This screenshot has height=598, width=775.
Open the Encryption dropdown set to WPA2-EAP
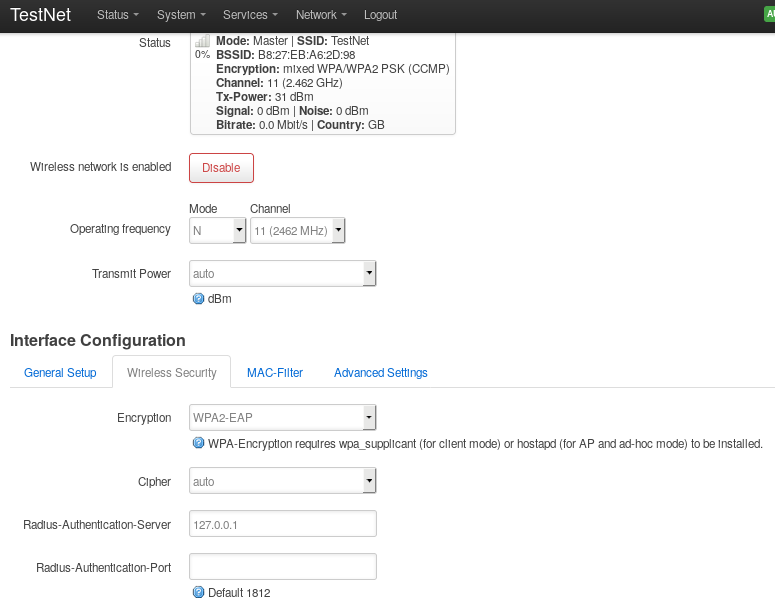click(282, 417)
